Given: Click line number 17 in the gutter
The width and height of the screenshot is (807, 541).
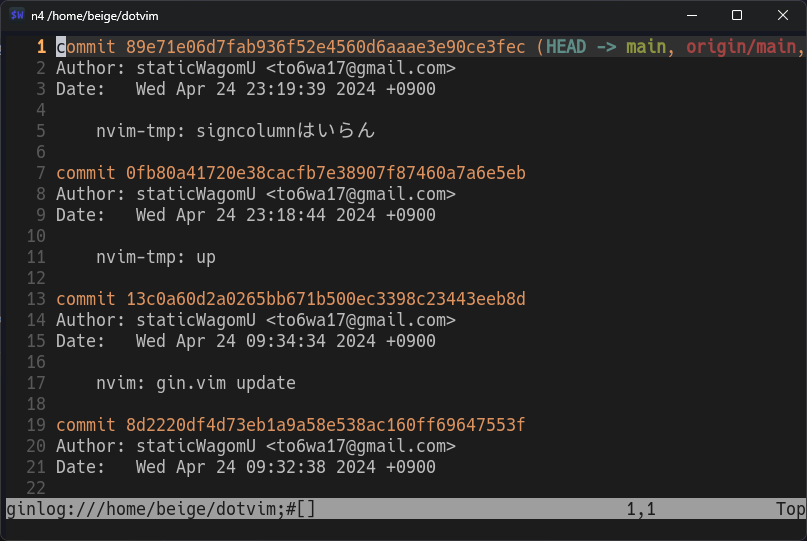Looking at the screenshot, I should (x=37, y=383).
